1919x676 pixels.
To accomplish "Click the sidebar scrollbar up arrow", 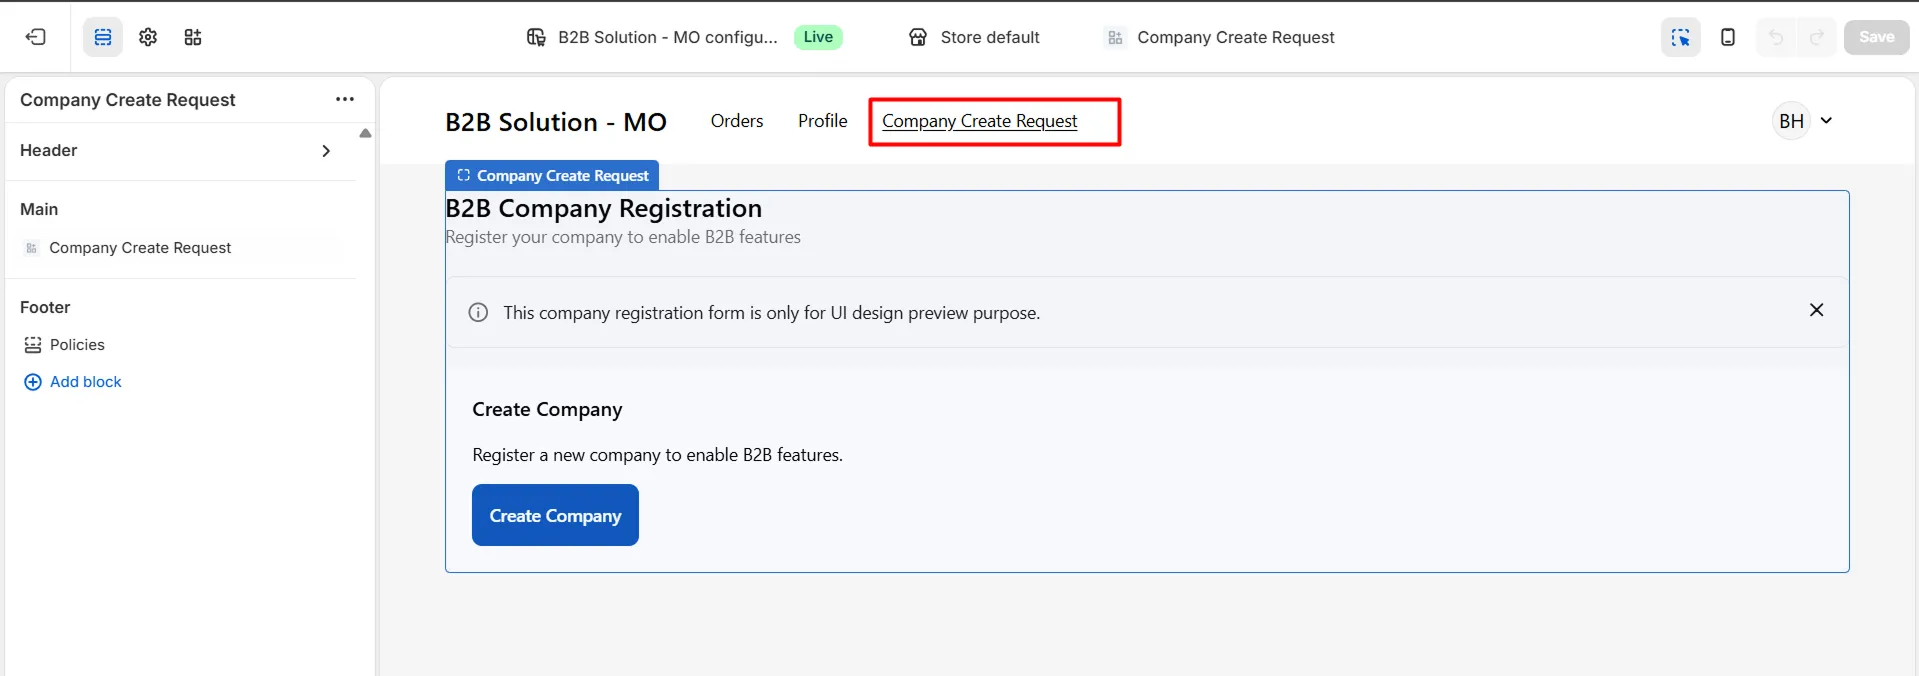I will coord(365,133).
